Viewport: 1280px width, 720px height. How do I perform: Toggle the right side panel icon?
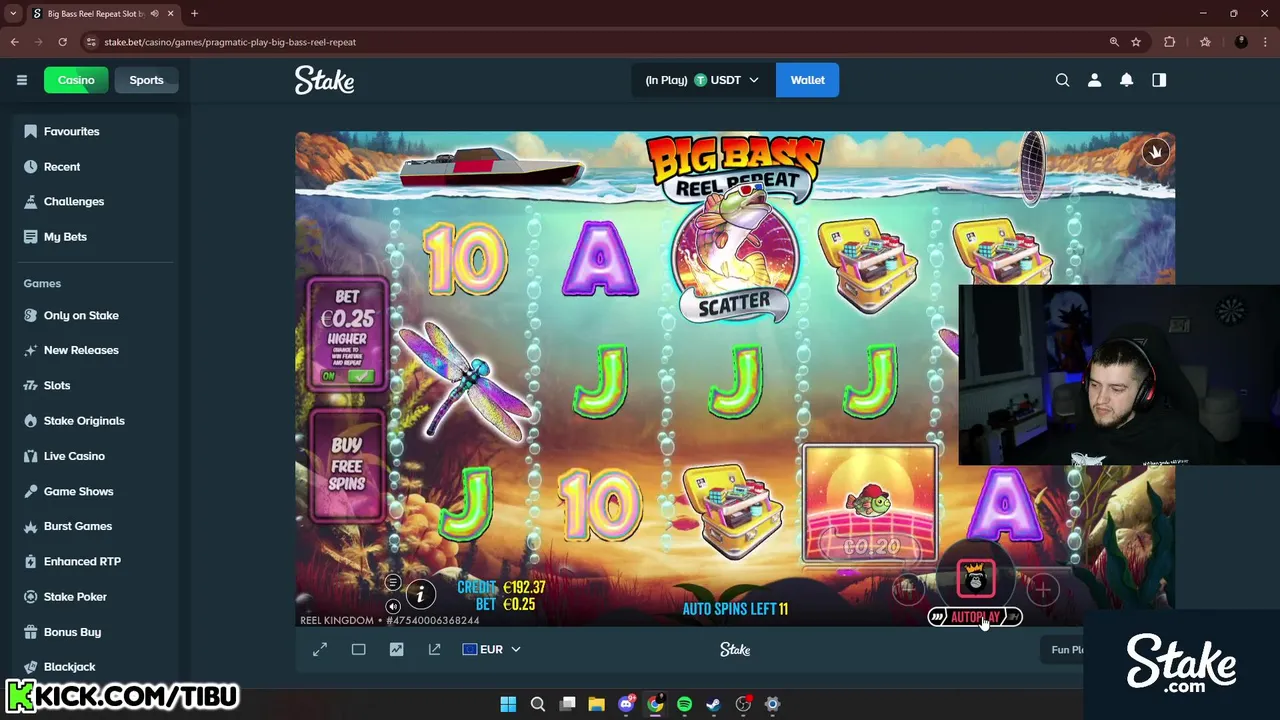(1159, 80)
